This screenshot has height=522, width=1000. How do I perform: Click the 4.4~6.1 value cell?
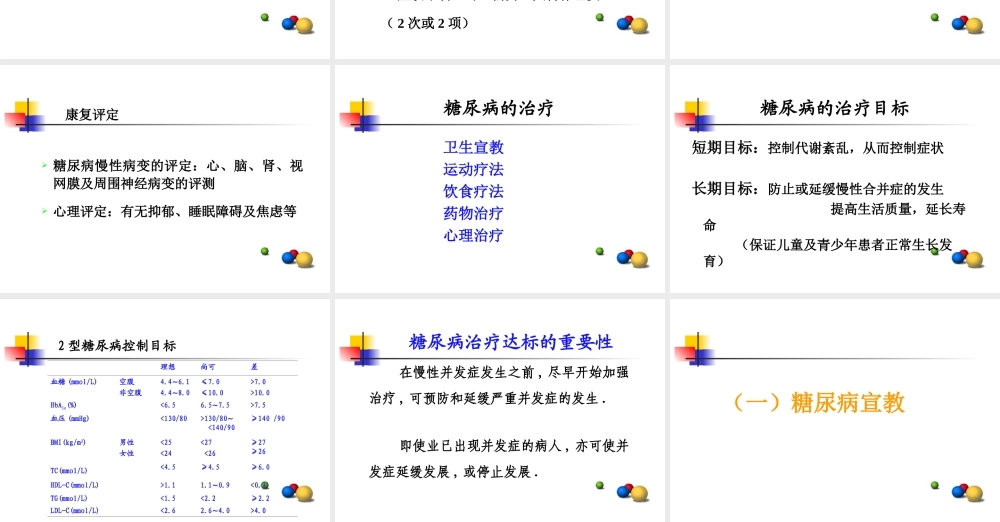point(175,382)
